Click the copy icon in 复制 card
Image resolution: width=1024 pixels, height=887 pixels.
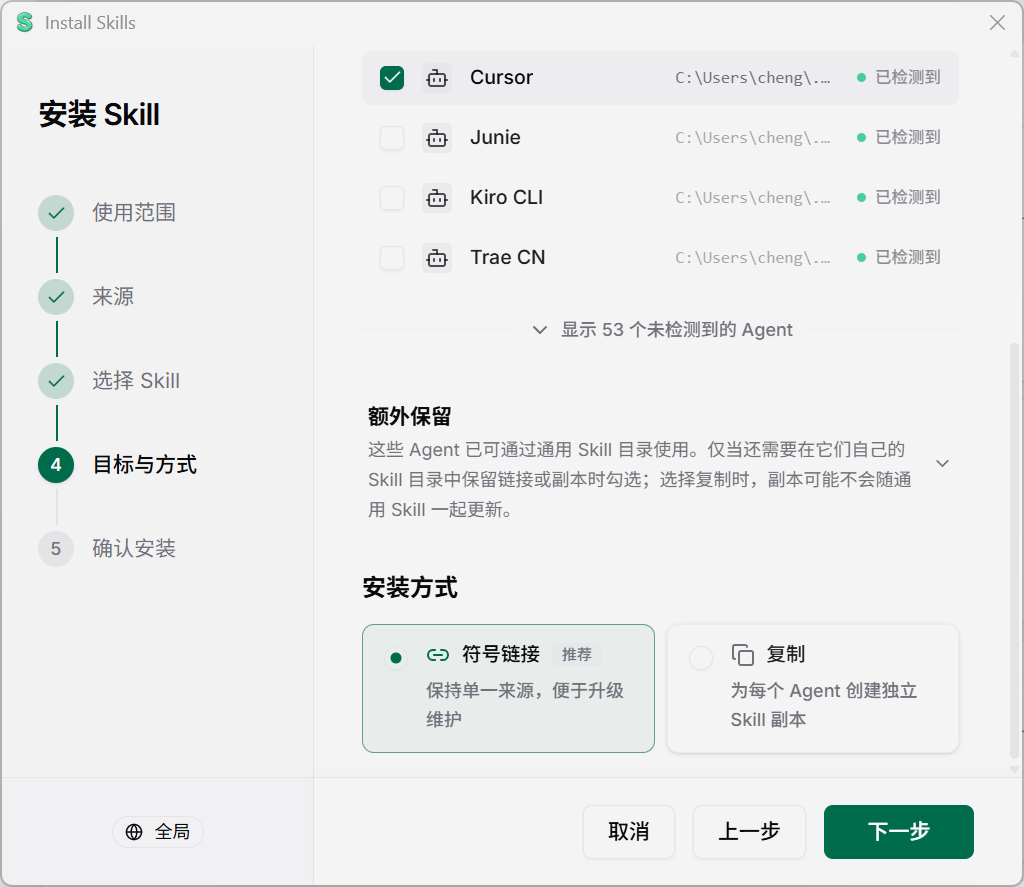coord(743,654)
